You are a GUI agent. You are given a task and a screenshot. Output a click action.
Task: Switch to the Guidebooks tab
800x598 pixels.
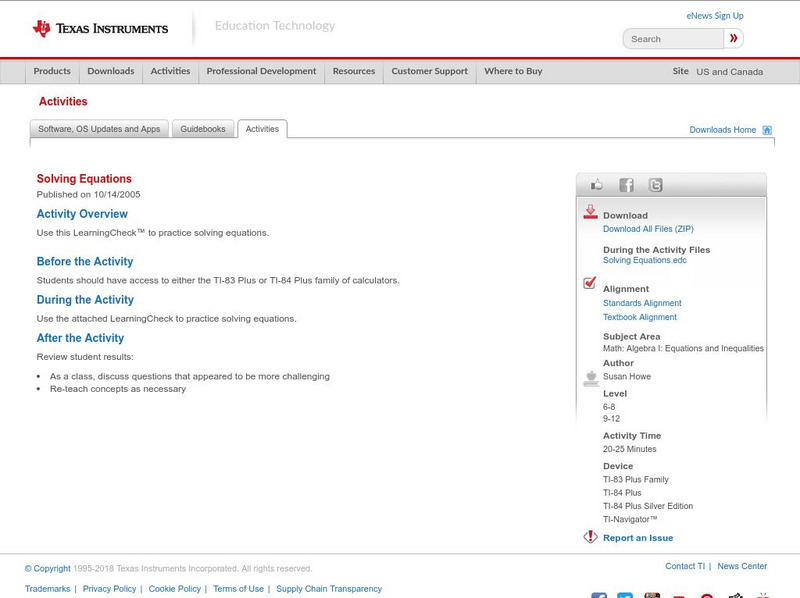202,128
